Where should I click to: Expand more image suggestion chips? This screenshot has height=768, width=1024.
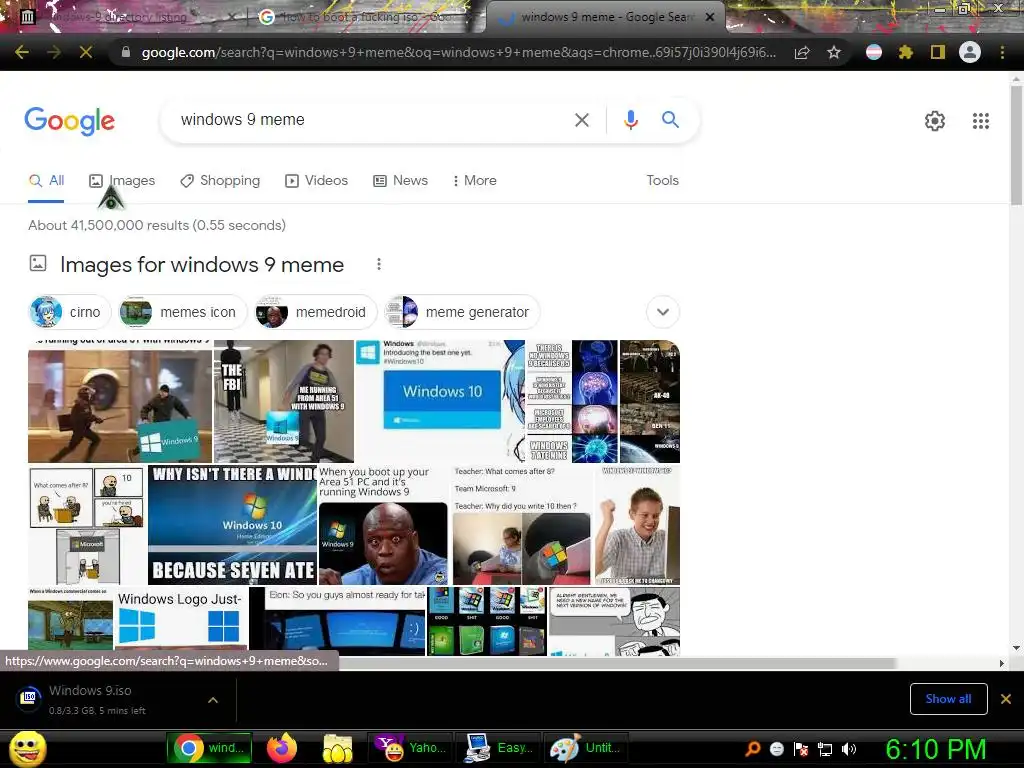coord(663,312)
